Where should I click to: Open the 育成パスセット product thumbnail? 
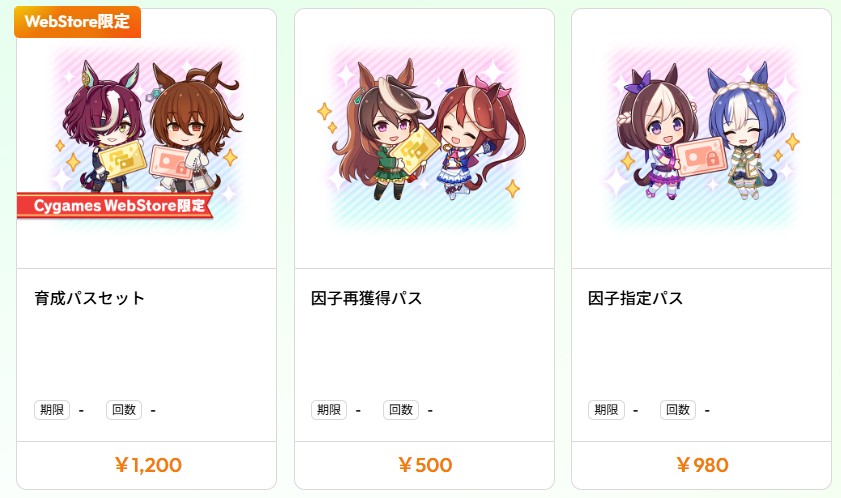[x=146, y=138]
